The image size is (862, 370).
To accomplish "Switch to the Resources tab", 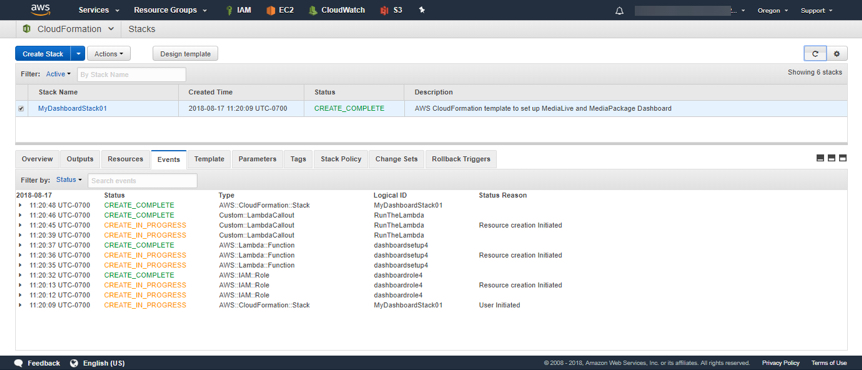I will click(125, 159).
